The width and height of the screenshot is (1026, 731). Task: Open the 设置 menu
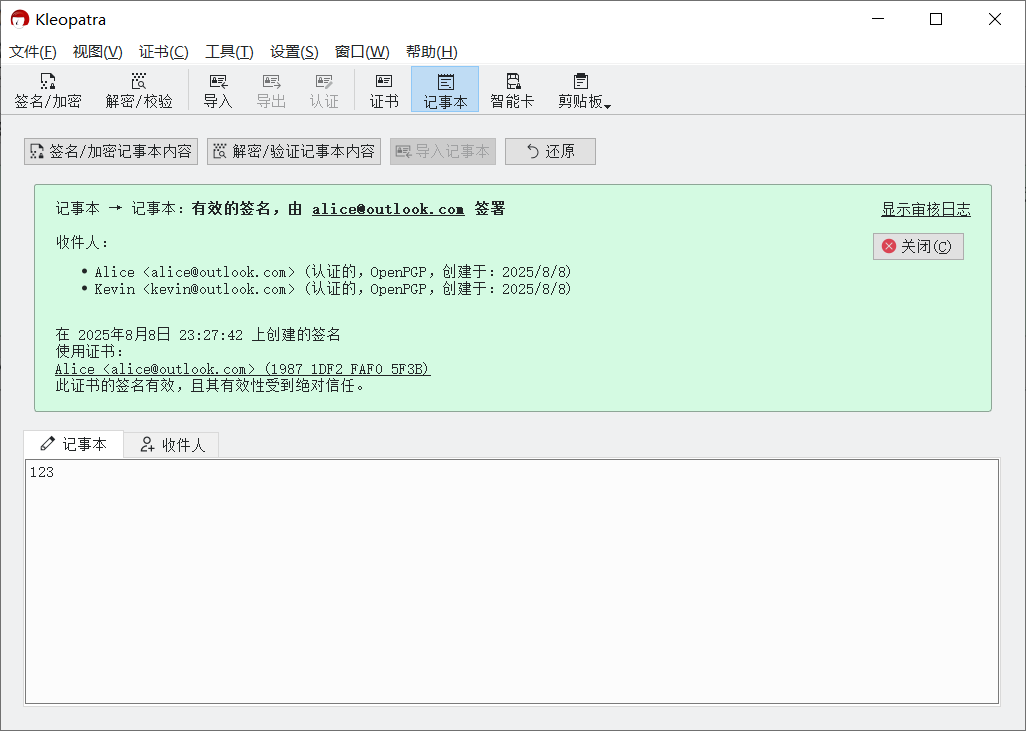(x=296, y=51)
